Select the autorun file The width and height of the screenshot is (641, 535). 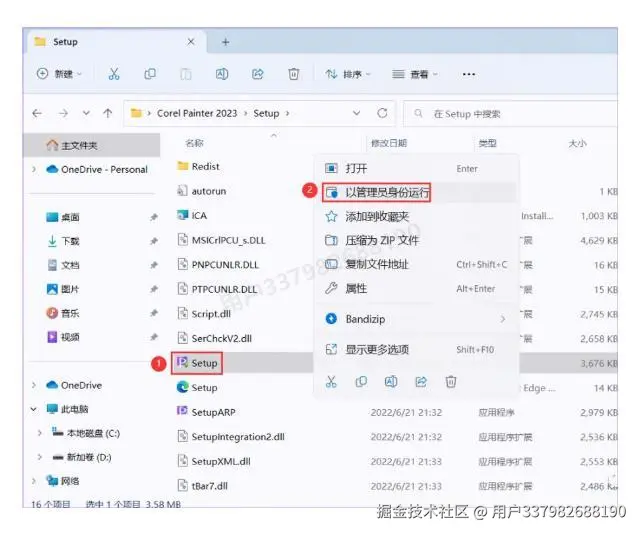coord(202,191)
